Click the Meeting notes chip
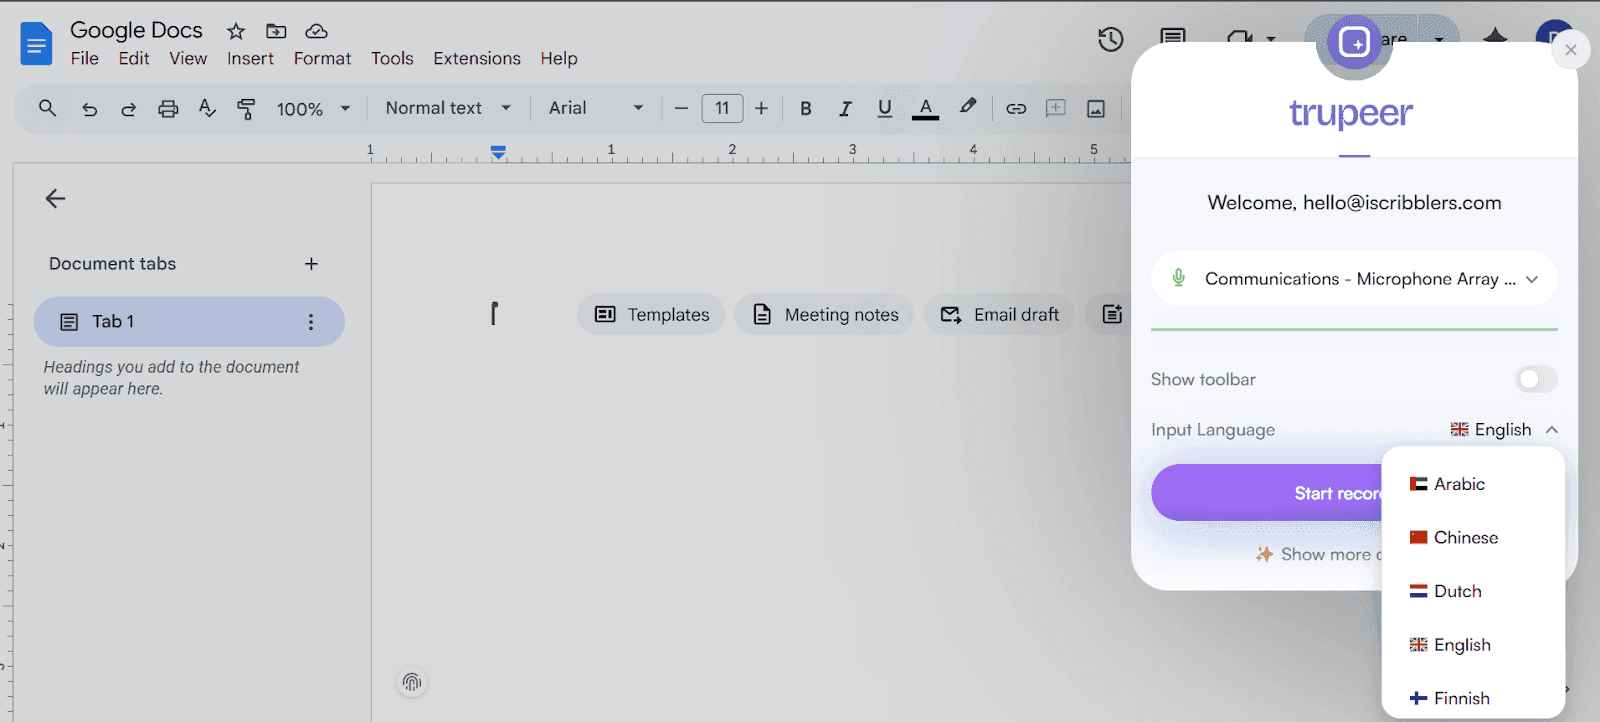 [824, 315]
